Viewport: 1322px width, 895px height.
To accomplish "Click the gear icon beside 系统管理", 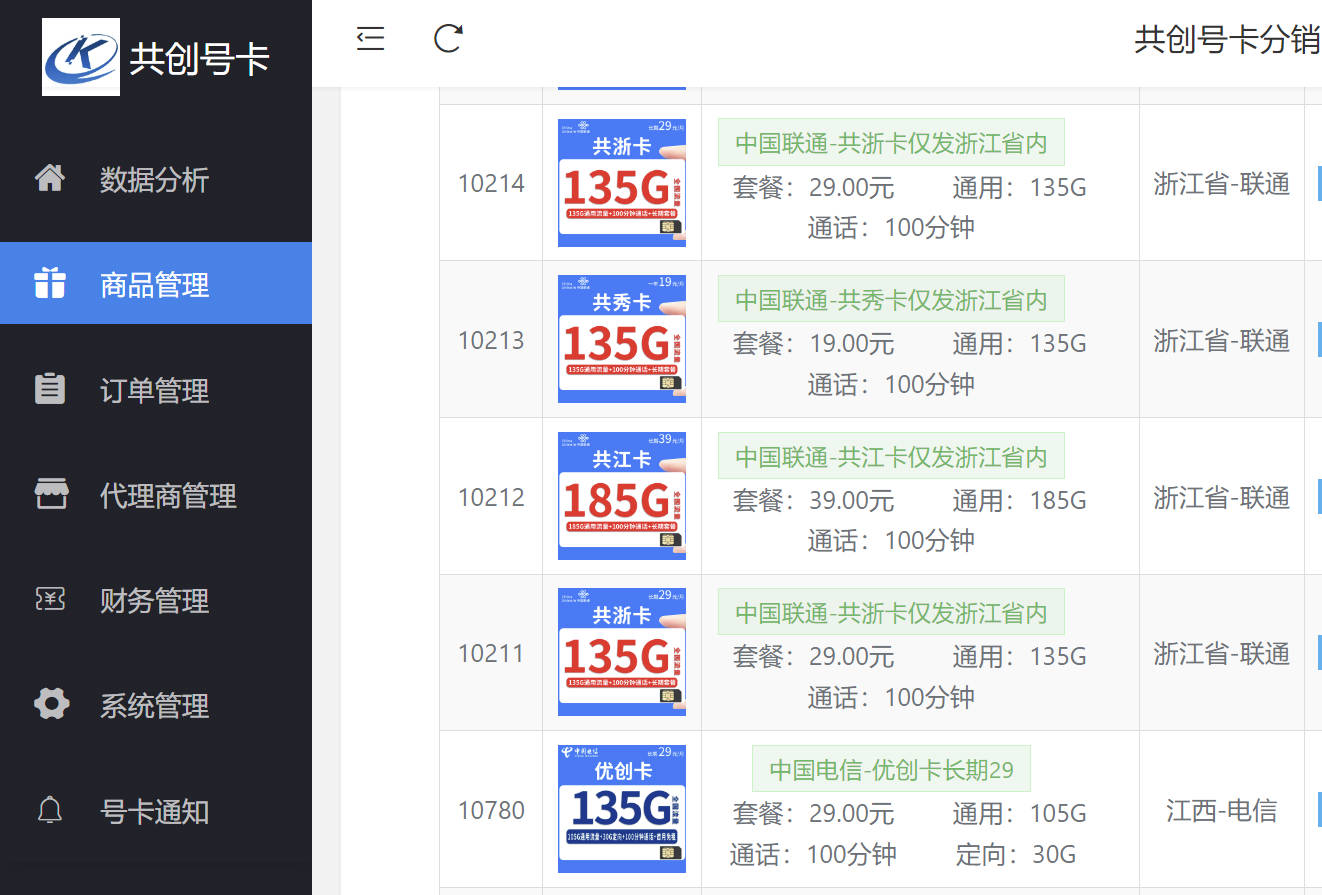I will [x=51, y=704].
